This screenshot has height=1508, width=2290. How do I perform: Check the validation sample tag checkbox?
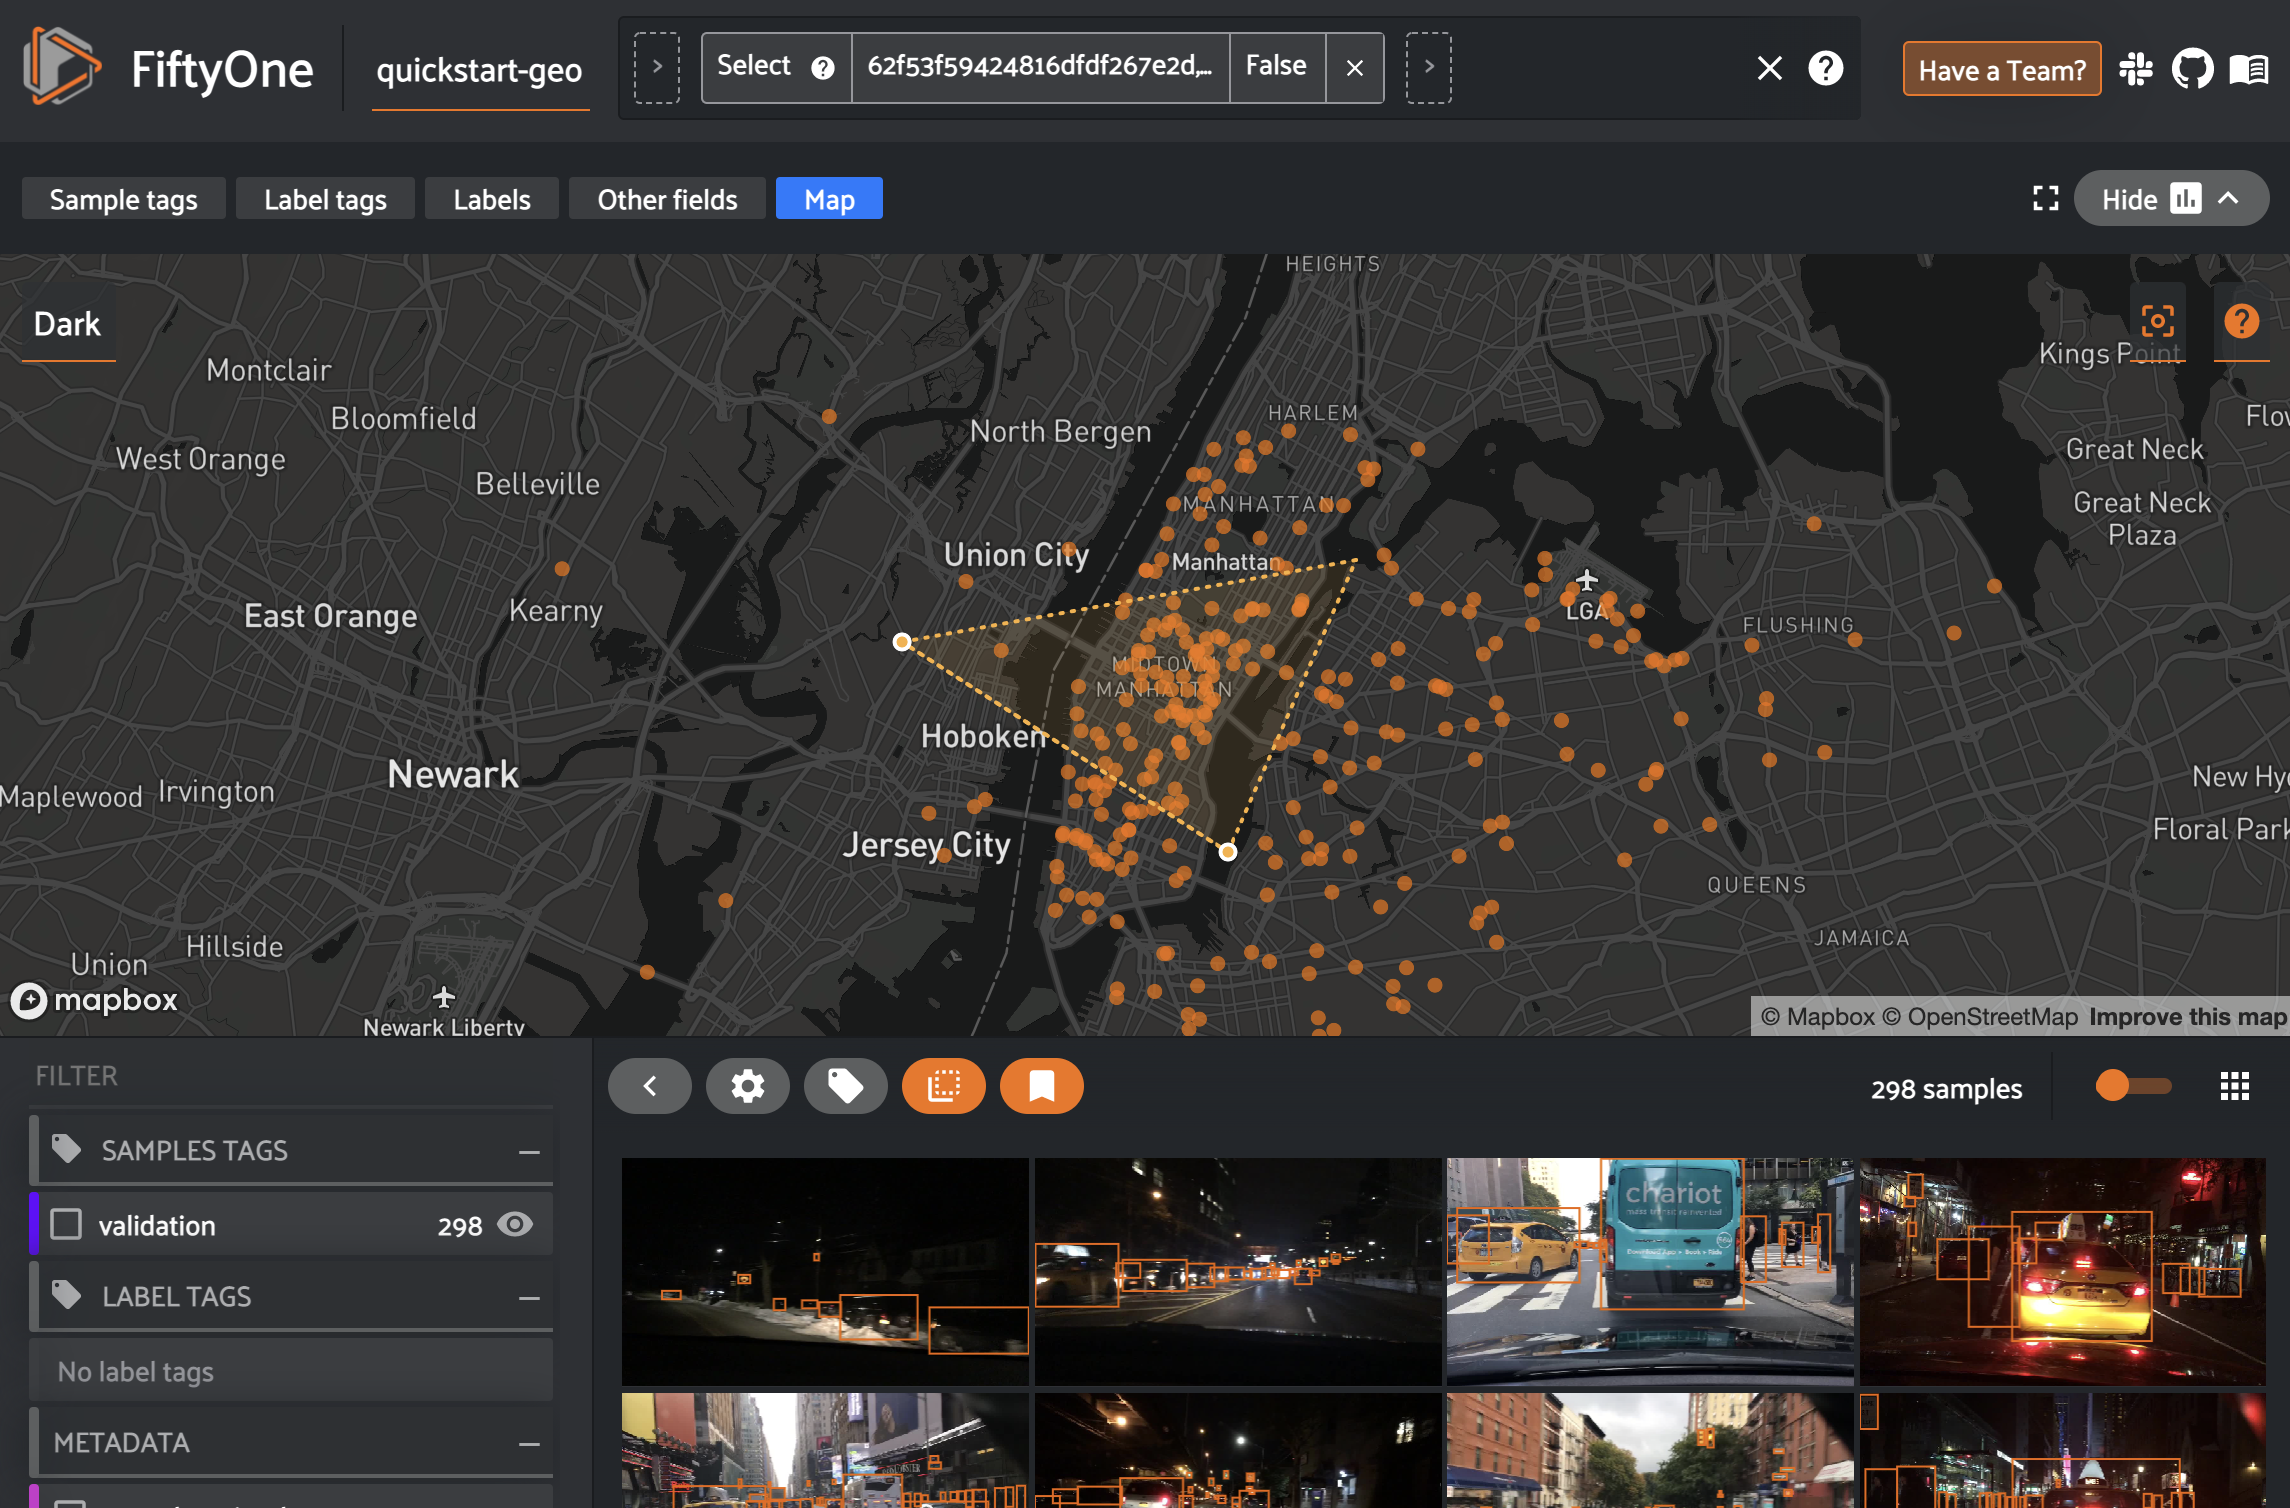[66, 1224]
